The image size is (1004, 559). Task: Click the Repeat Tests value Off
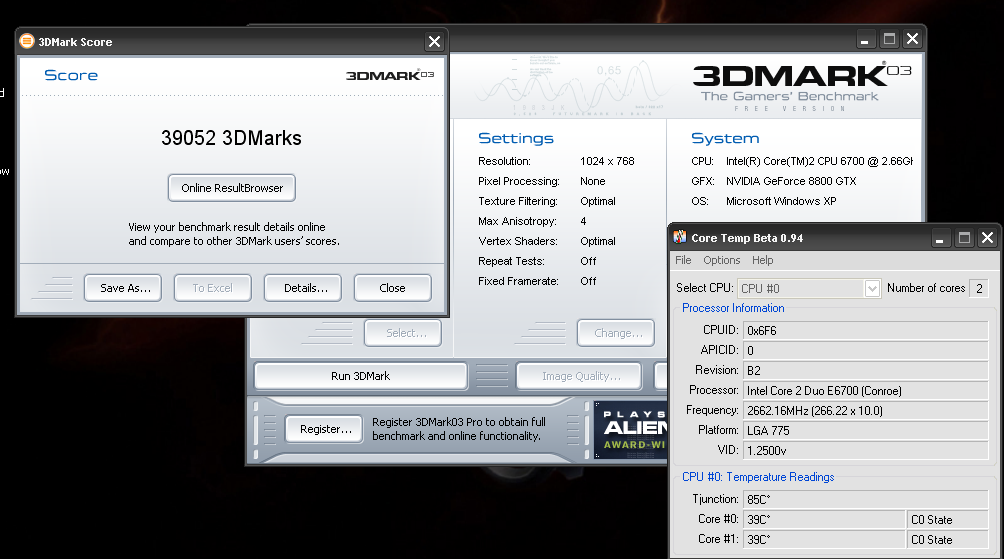[x=588, y=261]
